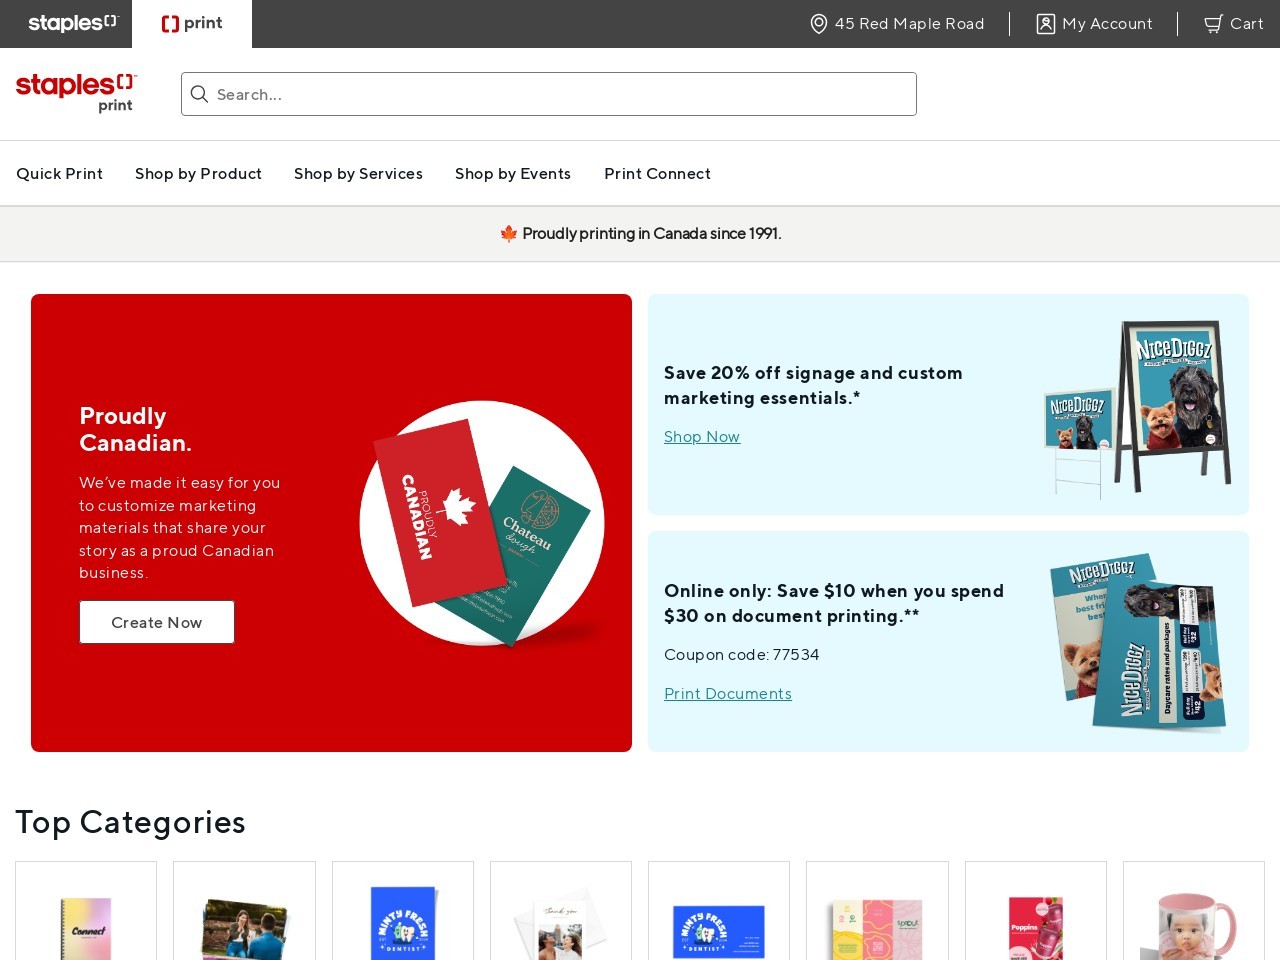Click the Top Categories heading
This screenshot has height=960, width=1280.
[130, 822]
